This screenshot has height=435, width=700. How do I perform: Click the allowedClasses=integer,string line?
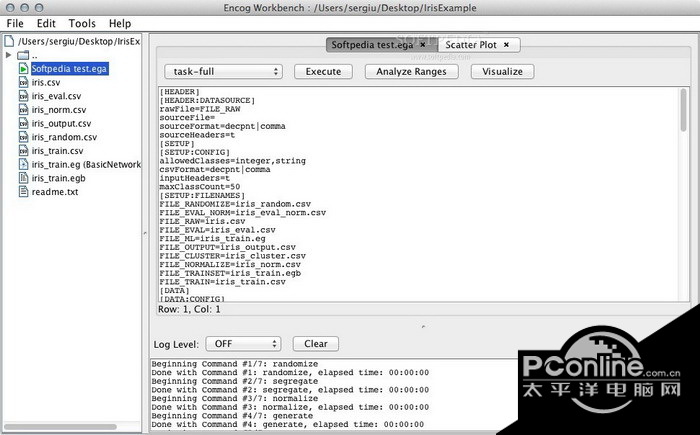[233, 161]
